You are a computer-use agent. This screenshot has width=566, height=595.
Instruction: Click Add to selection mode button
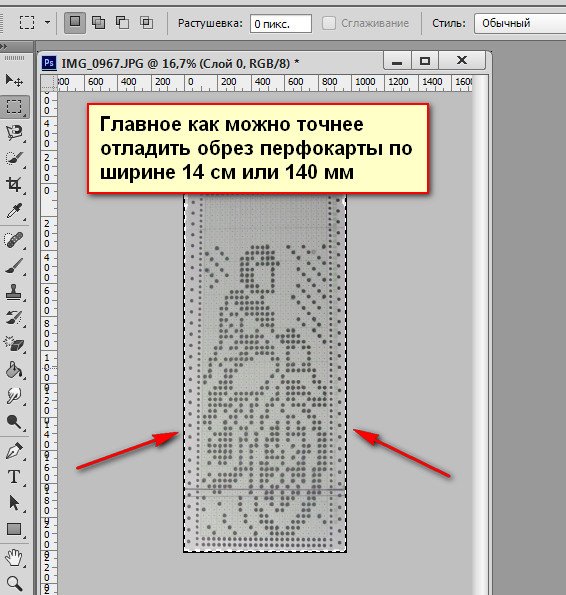click(99, 23)
